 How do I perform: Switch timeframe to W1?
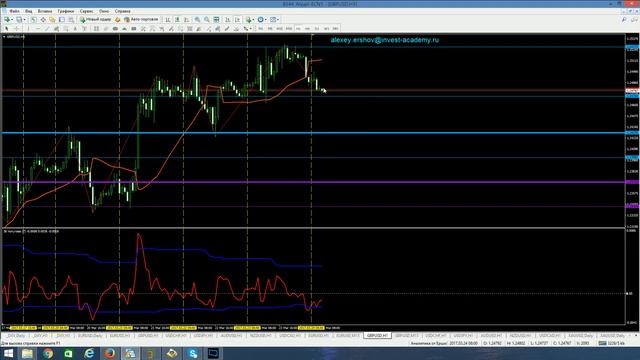click(x=326, y=29)
